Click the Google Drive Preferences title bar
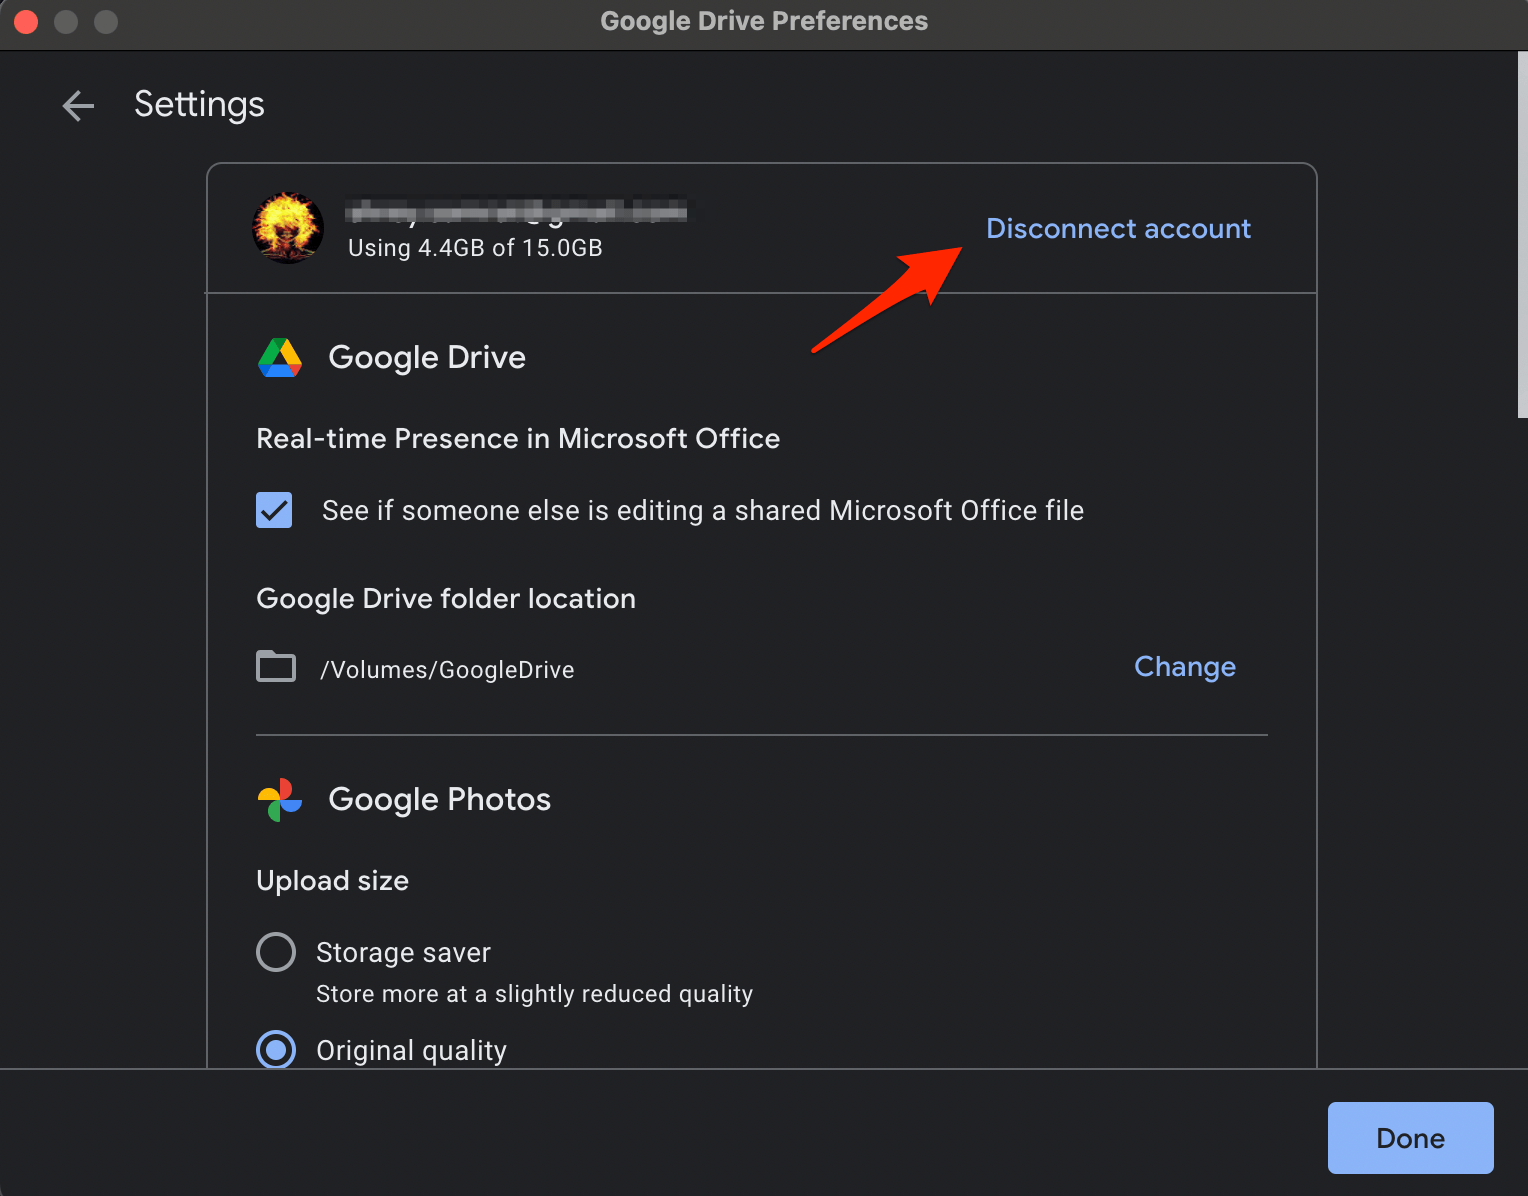Viewport: 1528px width, 1196px height. (x=764, y=20)
